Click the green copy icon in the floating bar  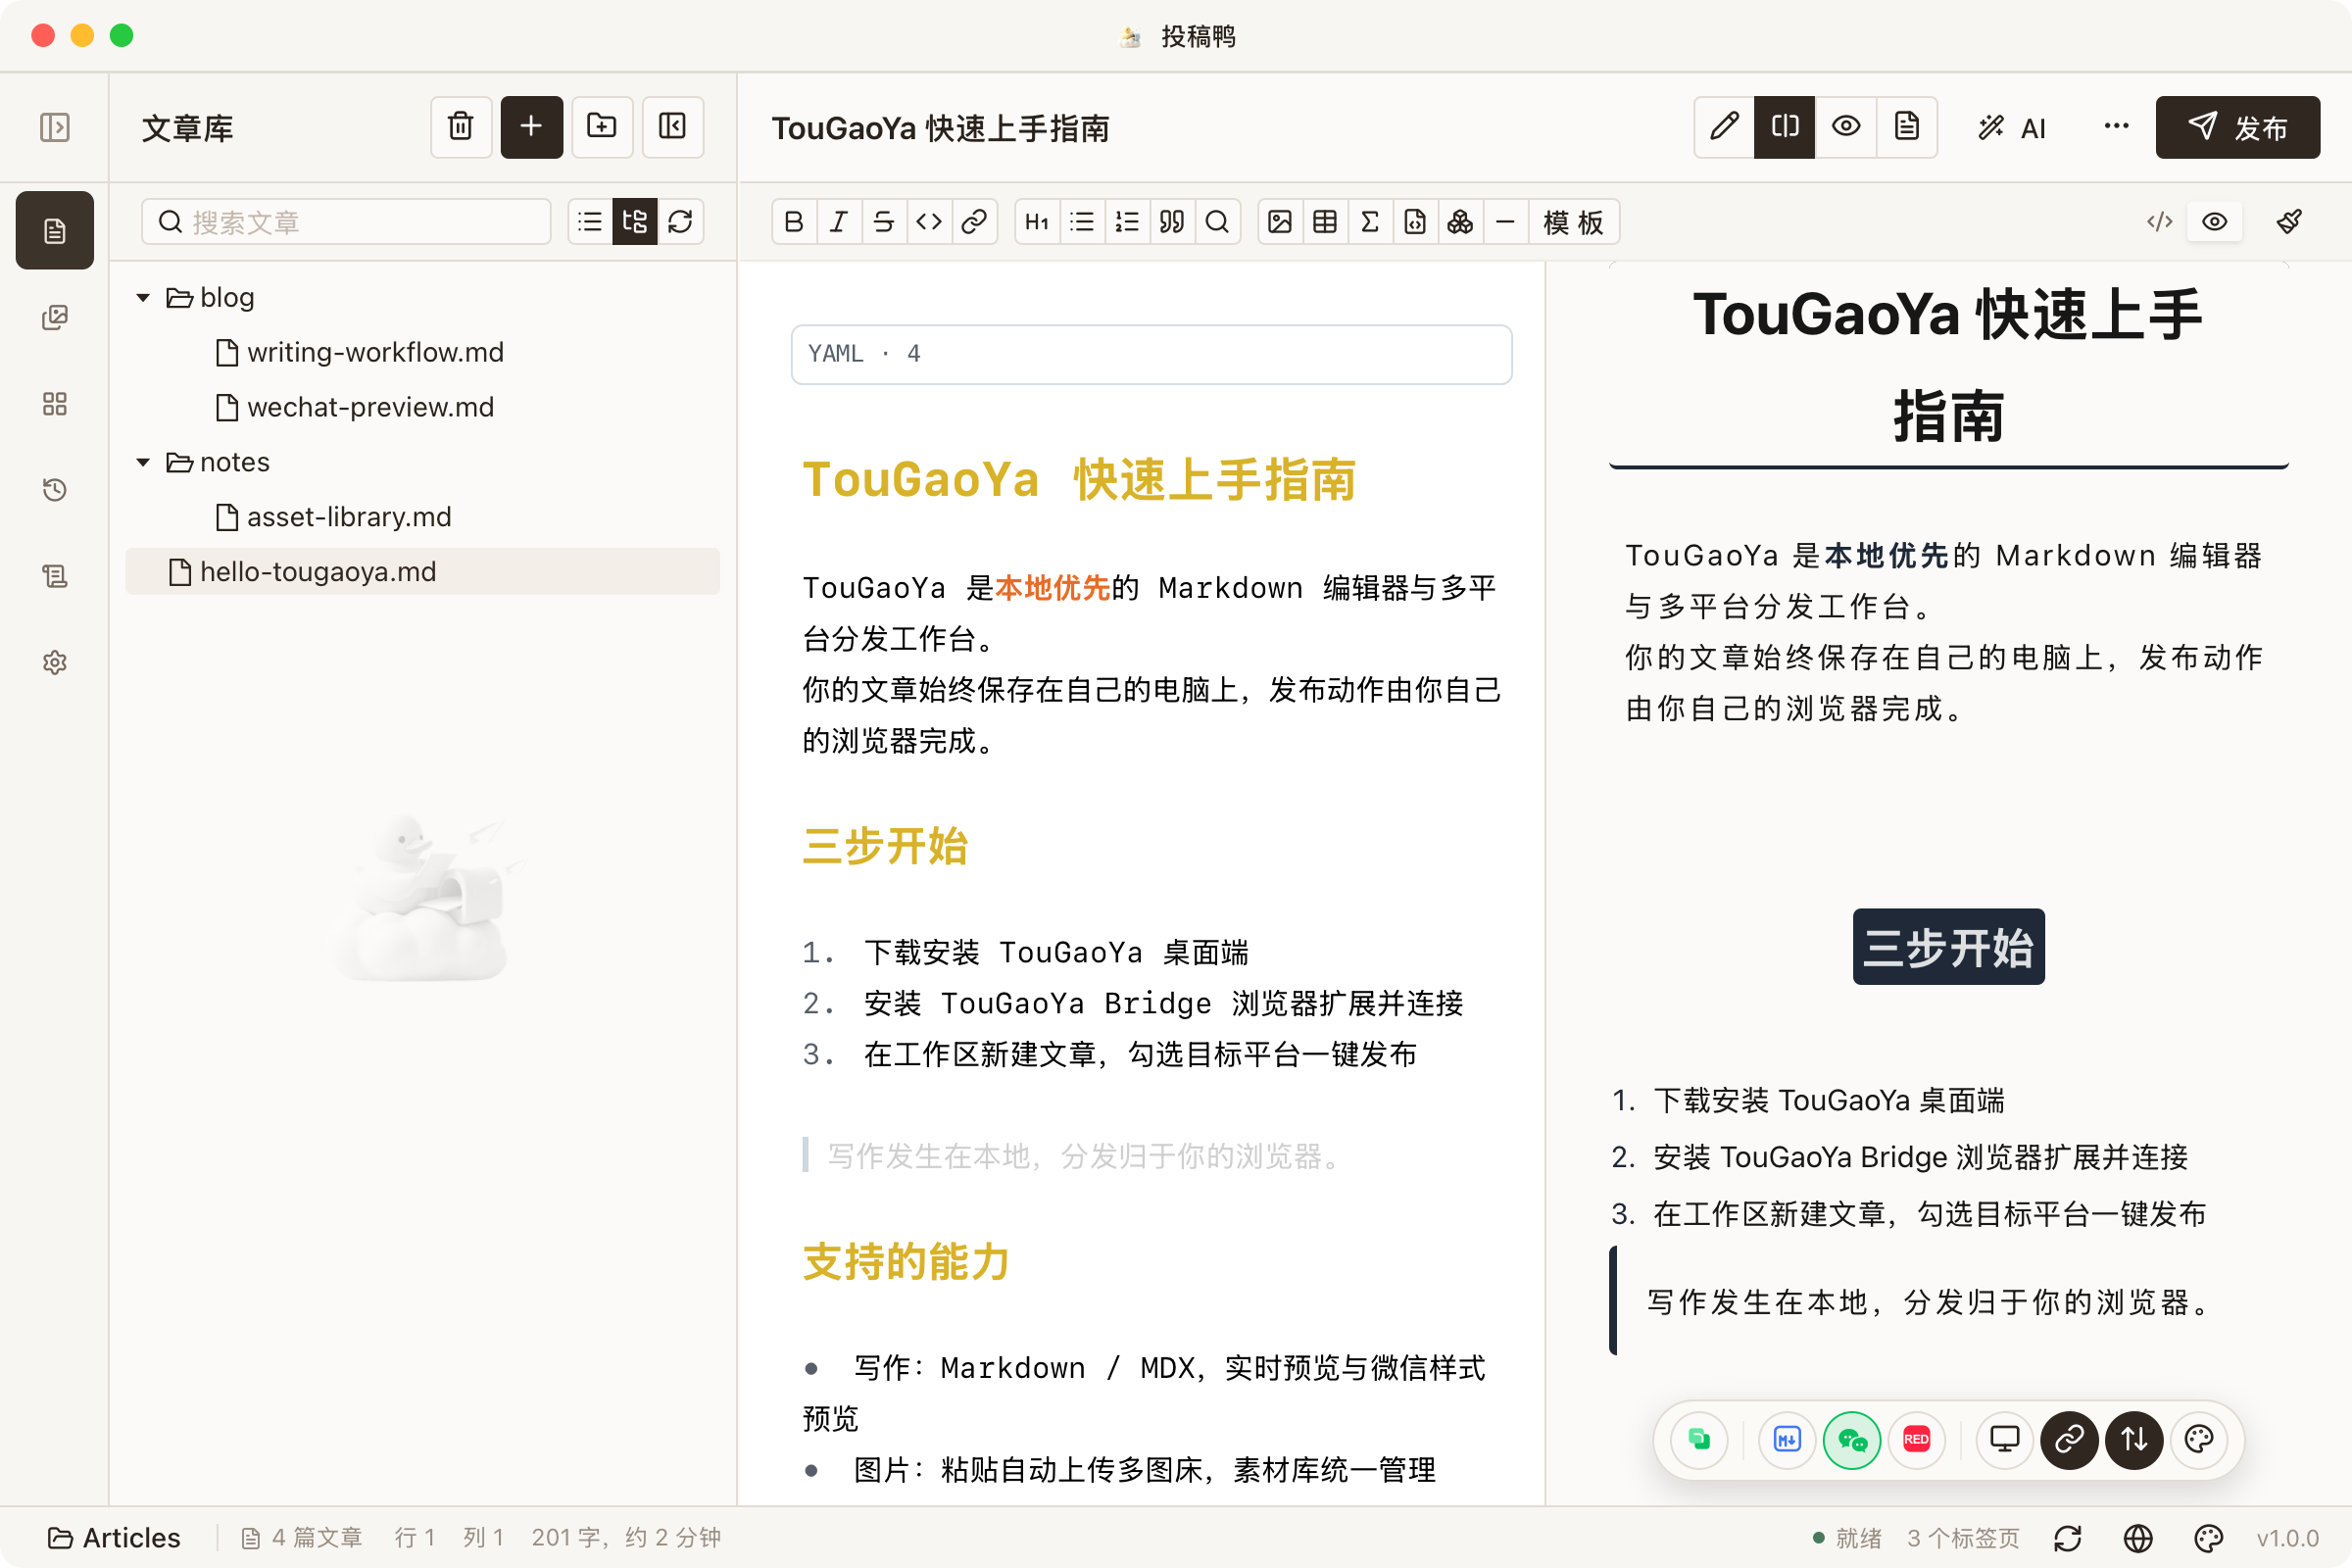1699,1440
